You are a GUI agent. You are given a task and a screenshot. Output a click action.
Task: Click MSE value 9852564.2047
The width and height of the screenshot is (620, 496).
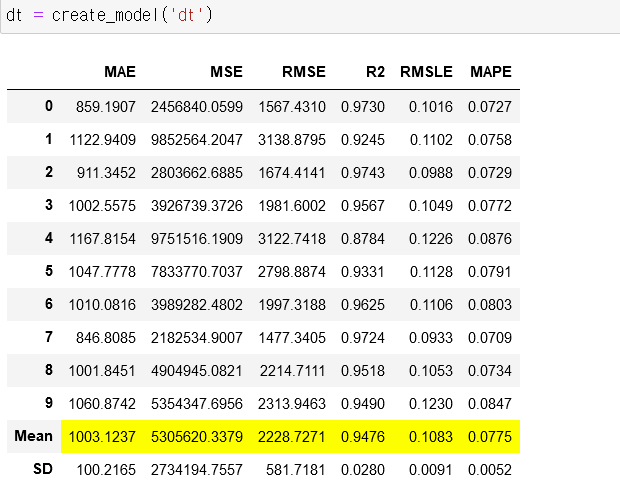[x=197, y=140]
